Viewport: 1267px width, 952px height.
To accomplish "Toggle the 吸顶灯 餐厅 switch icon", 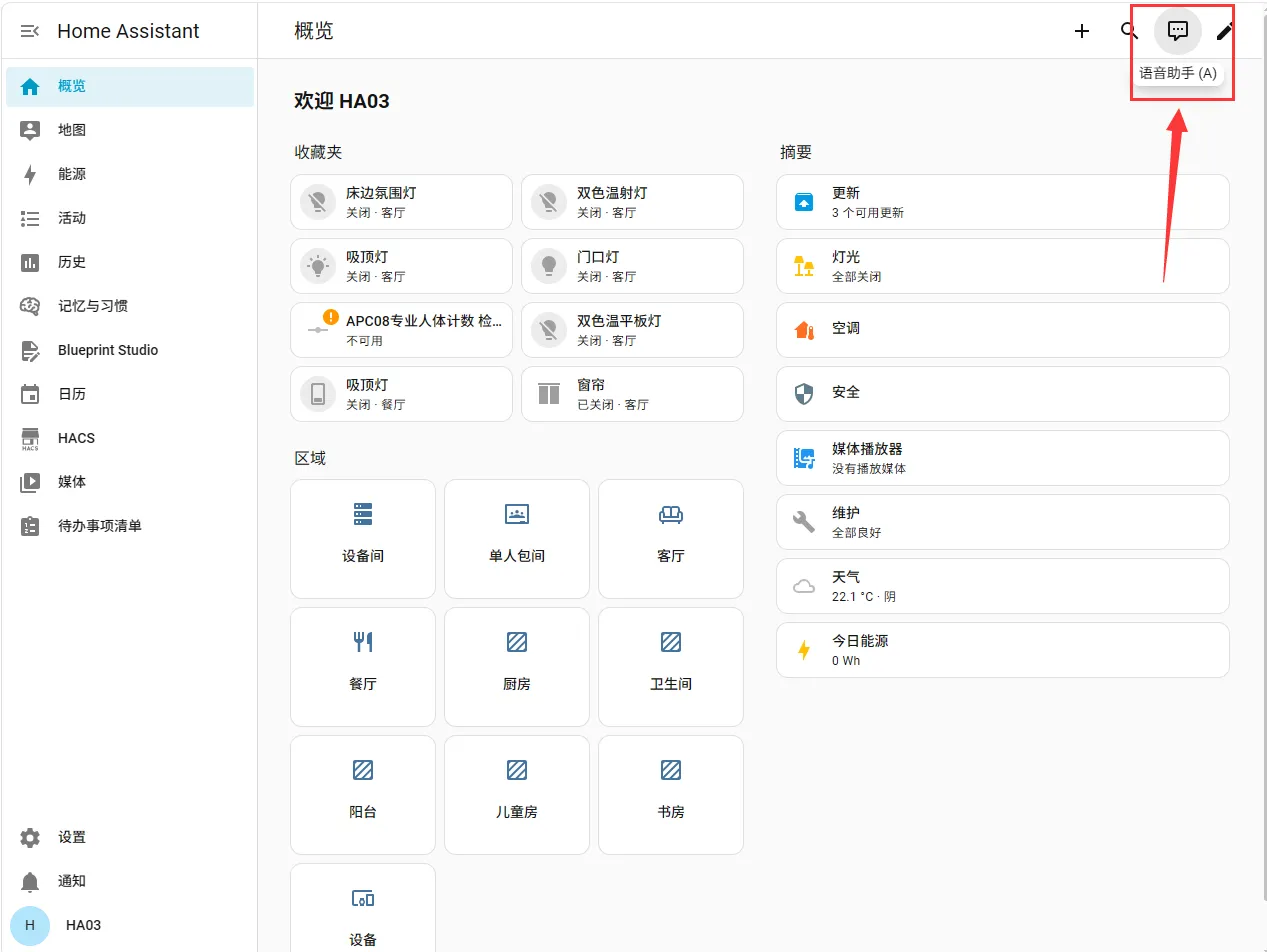I will 318,394.
